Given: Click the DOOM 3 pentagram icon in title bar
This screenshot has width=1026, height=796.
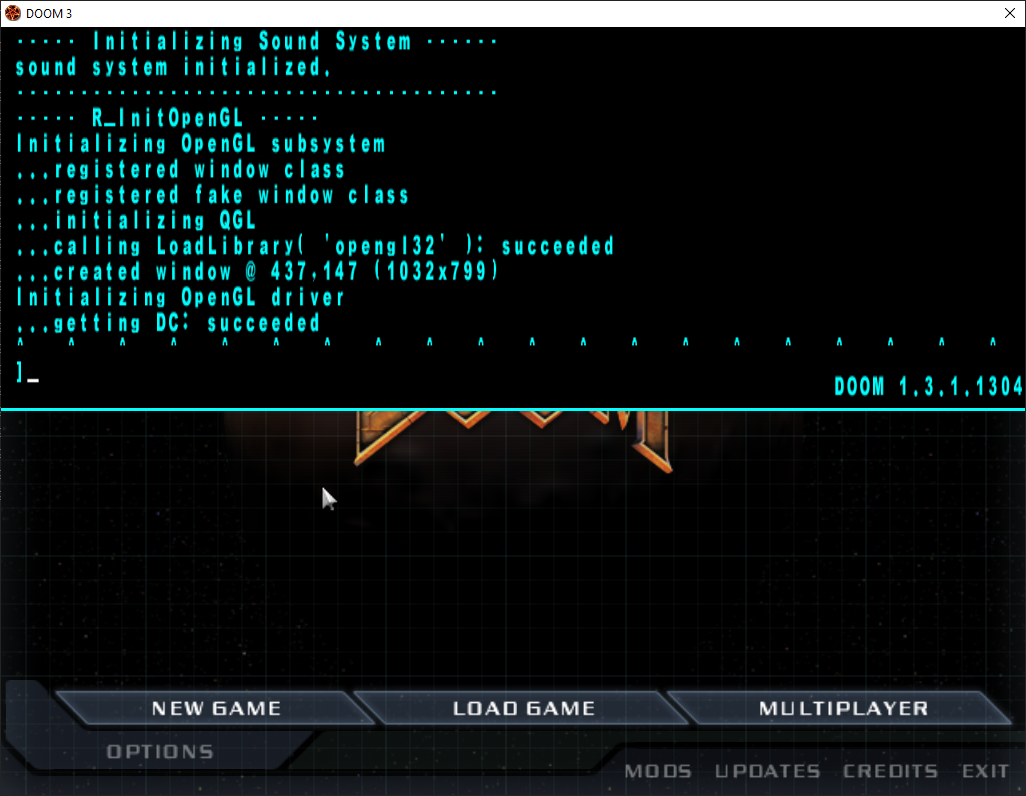Looking at the screenshot, I should 12,13.
